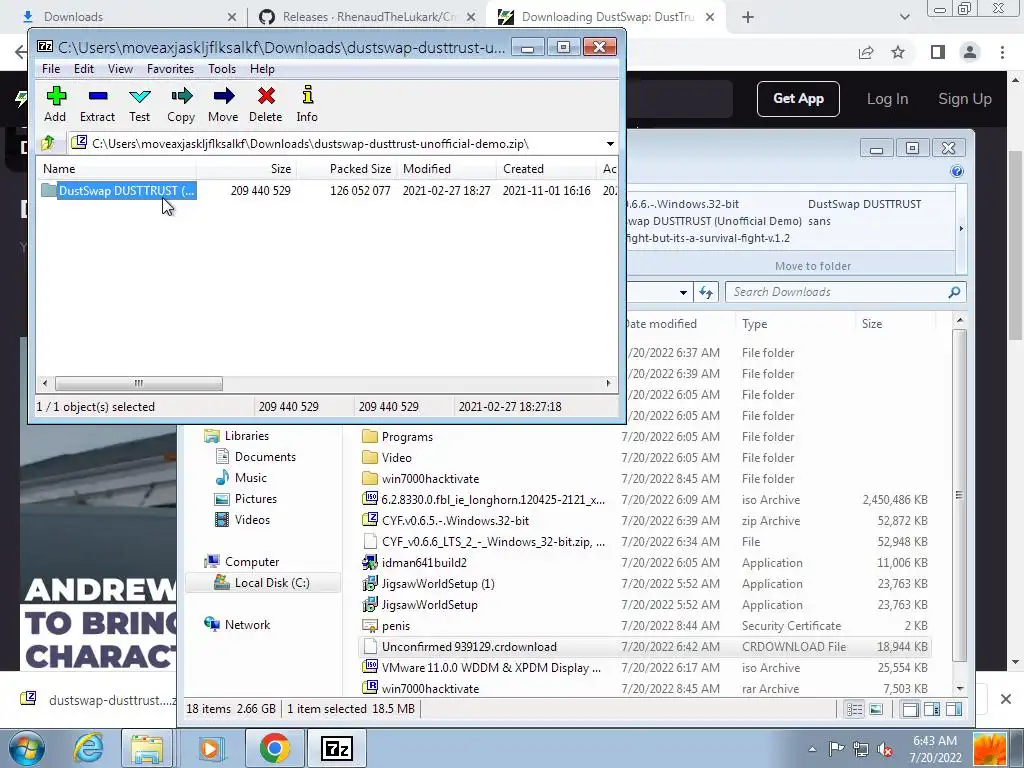Open the Info dialog in 7-Zip
Viewport: 1024px width, 768px height.
pos(307,104)
